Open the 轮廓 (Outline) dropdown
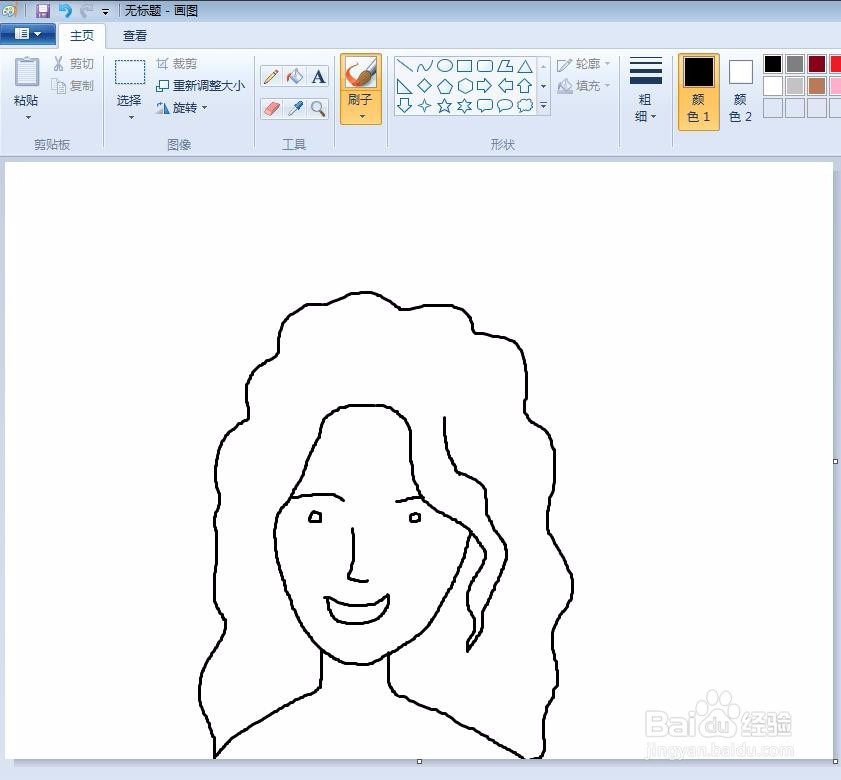This screenshot has width=841, height=780. point(588,64)
